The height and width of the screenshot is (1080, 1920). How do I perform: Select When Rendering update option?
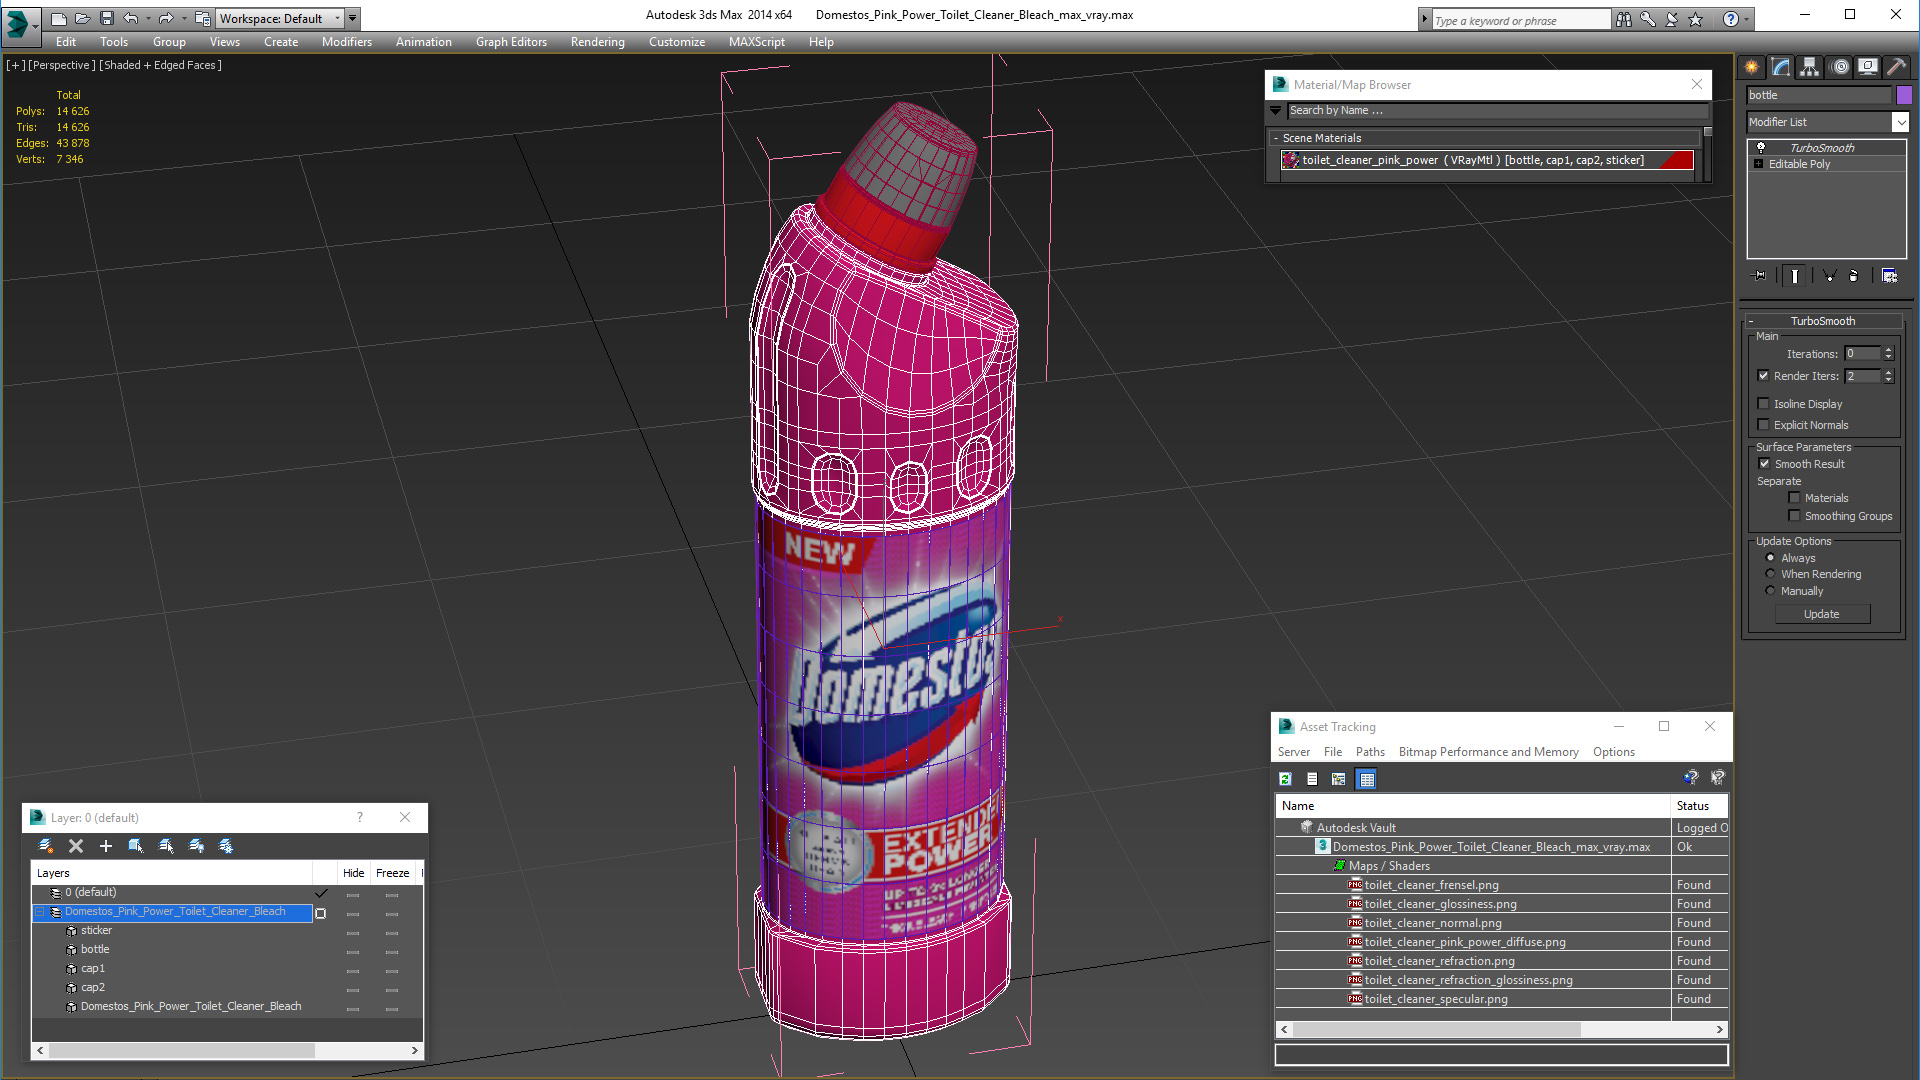(1770, 574)
